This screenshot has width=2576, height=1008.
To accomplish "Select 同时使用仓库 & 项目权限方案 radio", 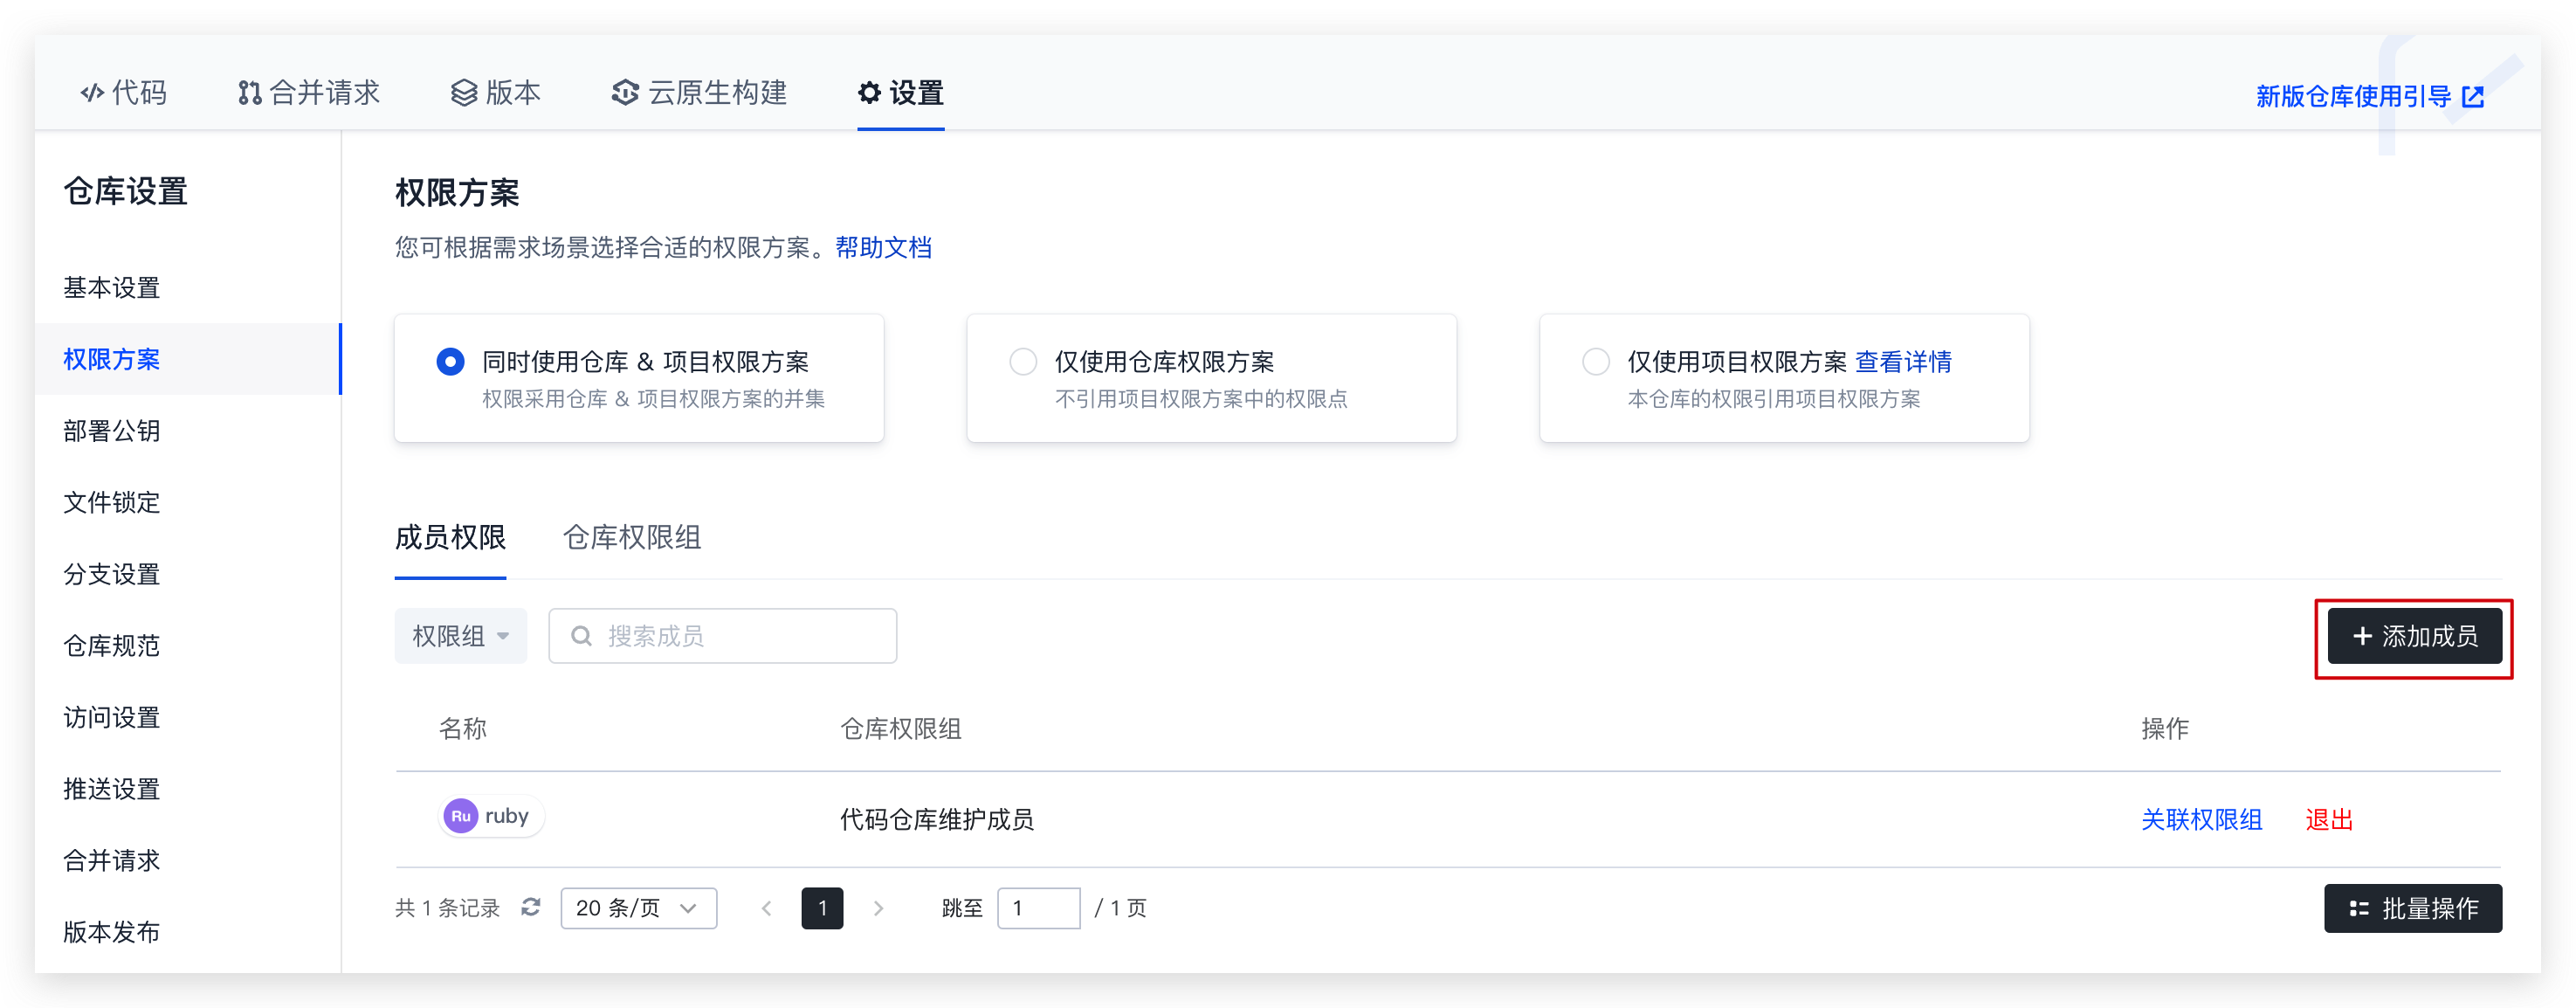I will [x=450, y=361].
